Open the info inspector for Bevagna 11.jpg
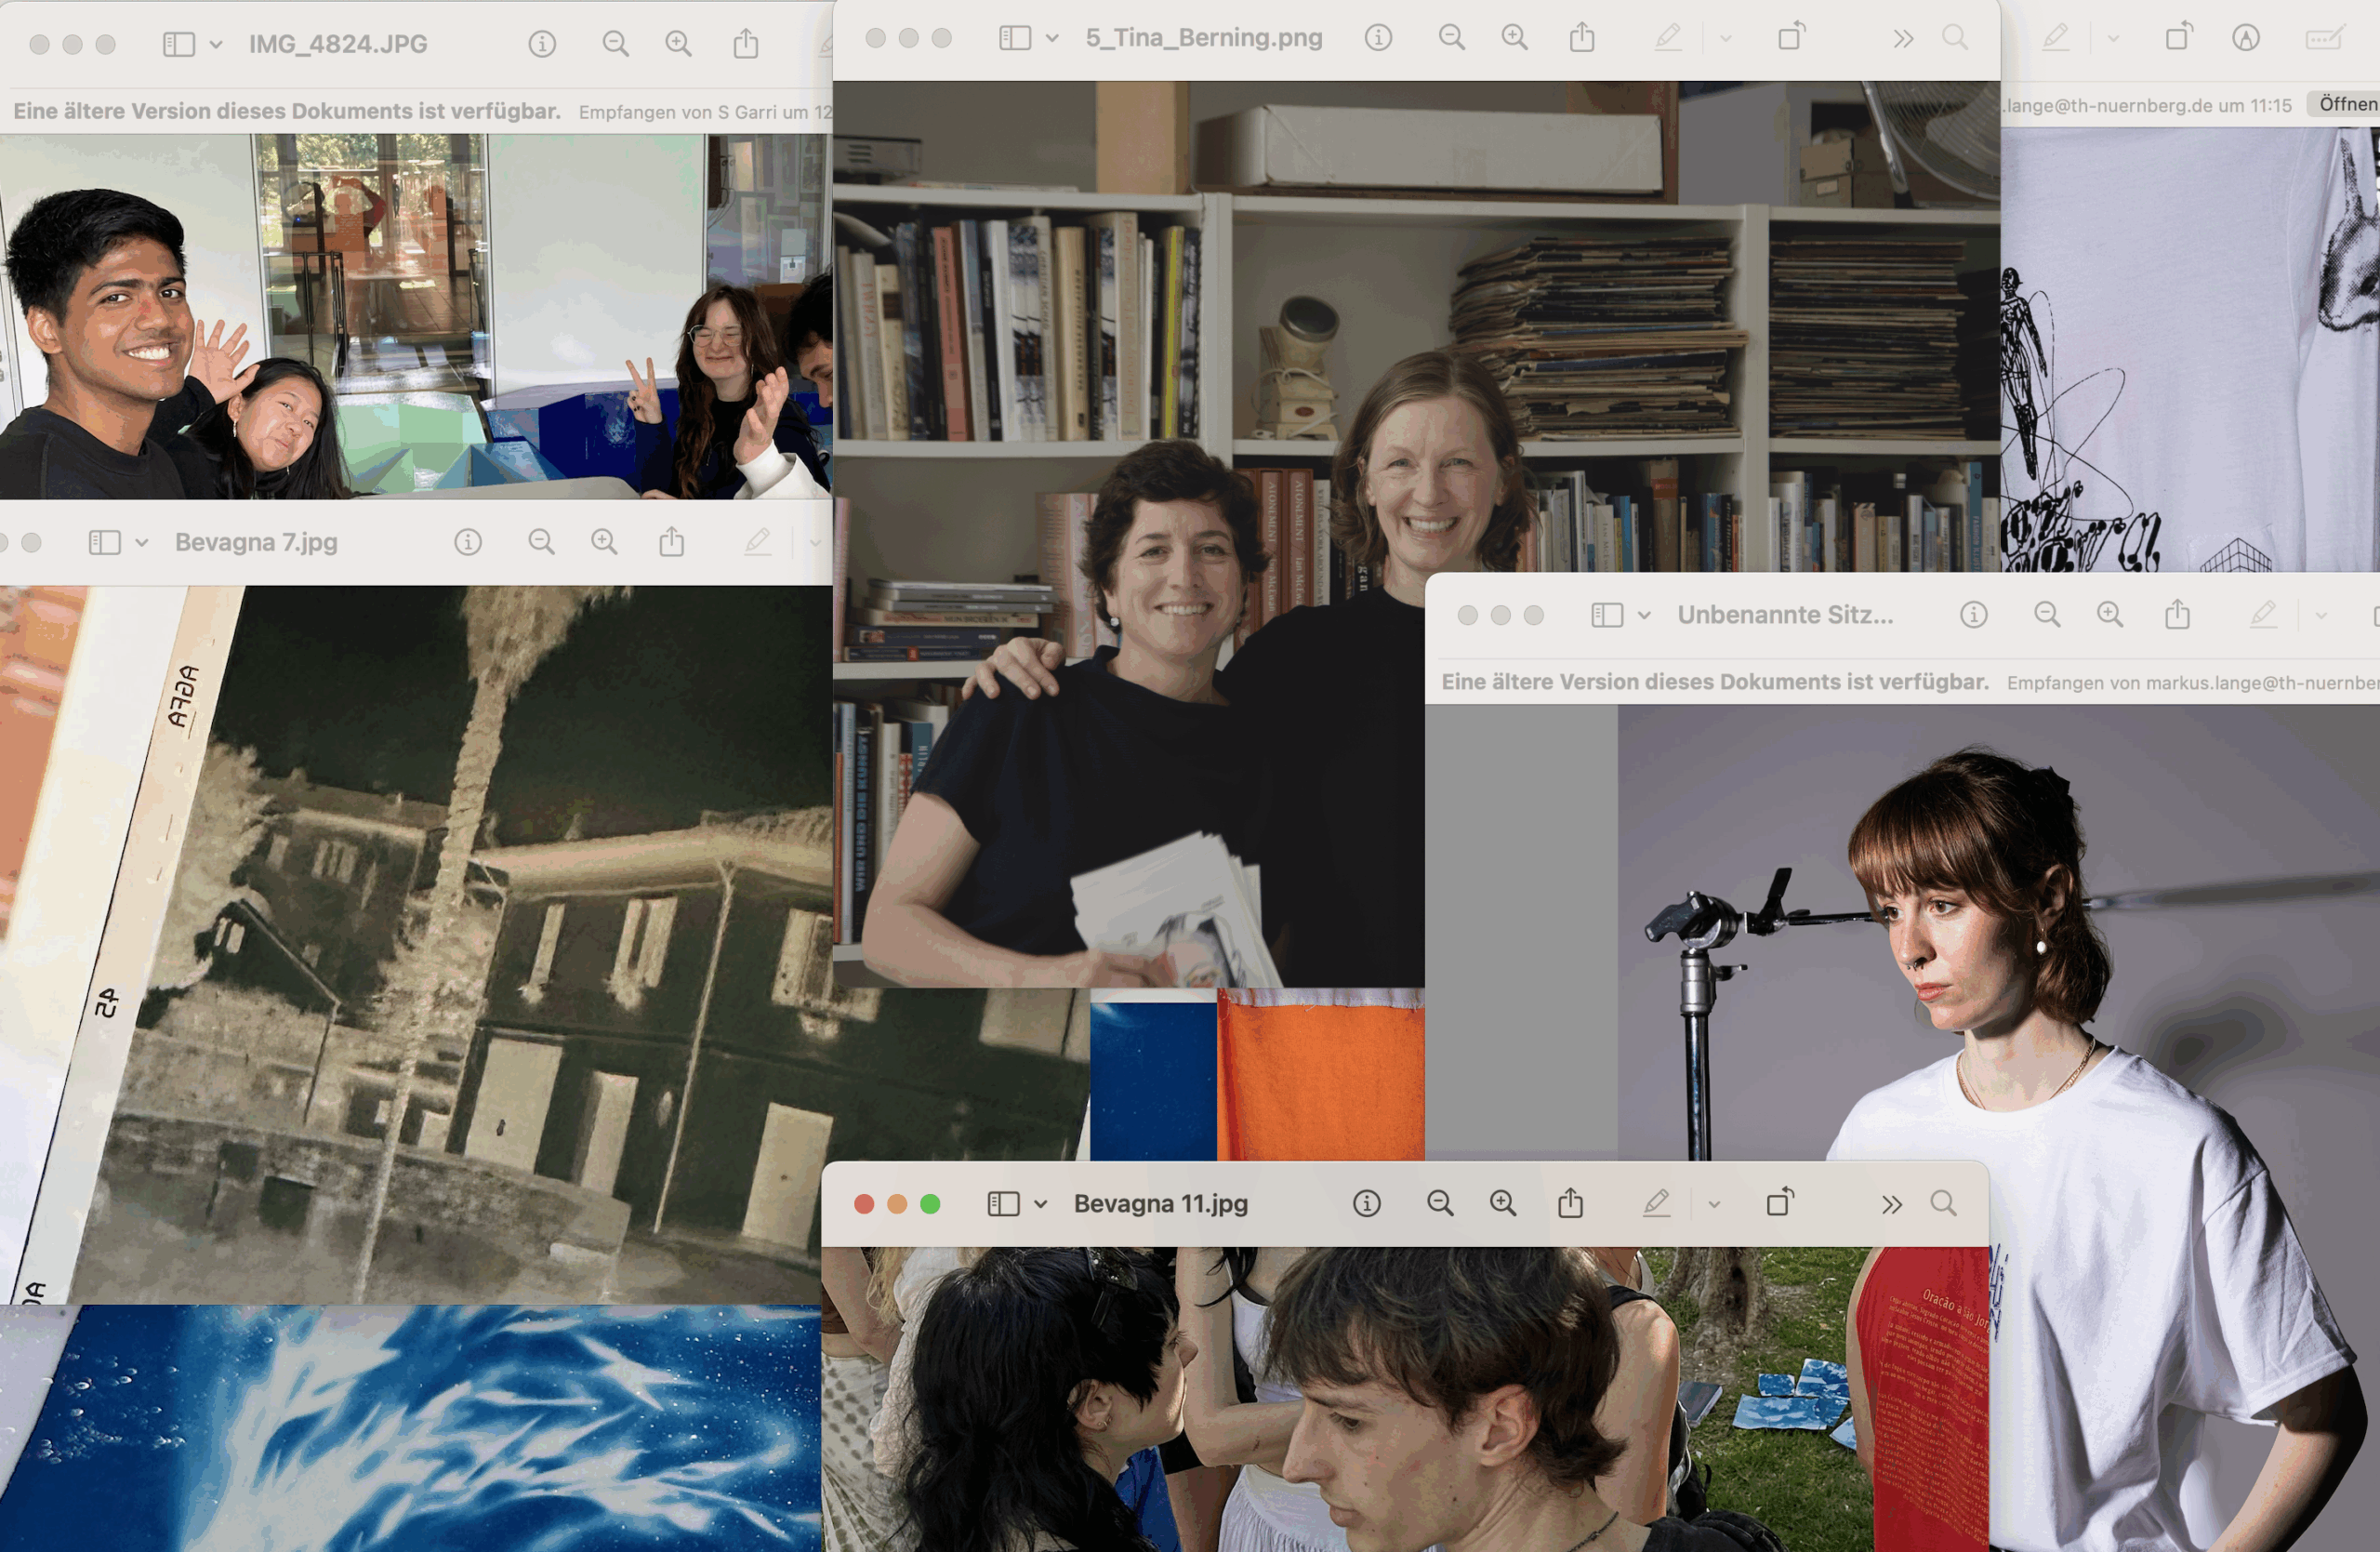 pyautogui.click(x=1366, y=1203)
